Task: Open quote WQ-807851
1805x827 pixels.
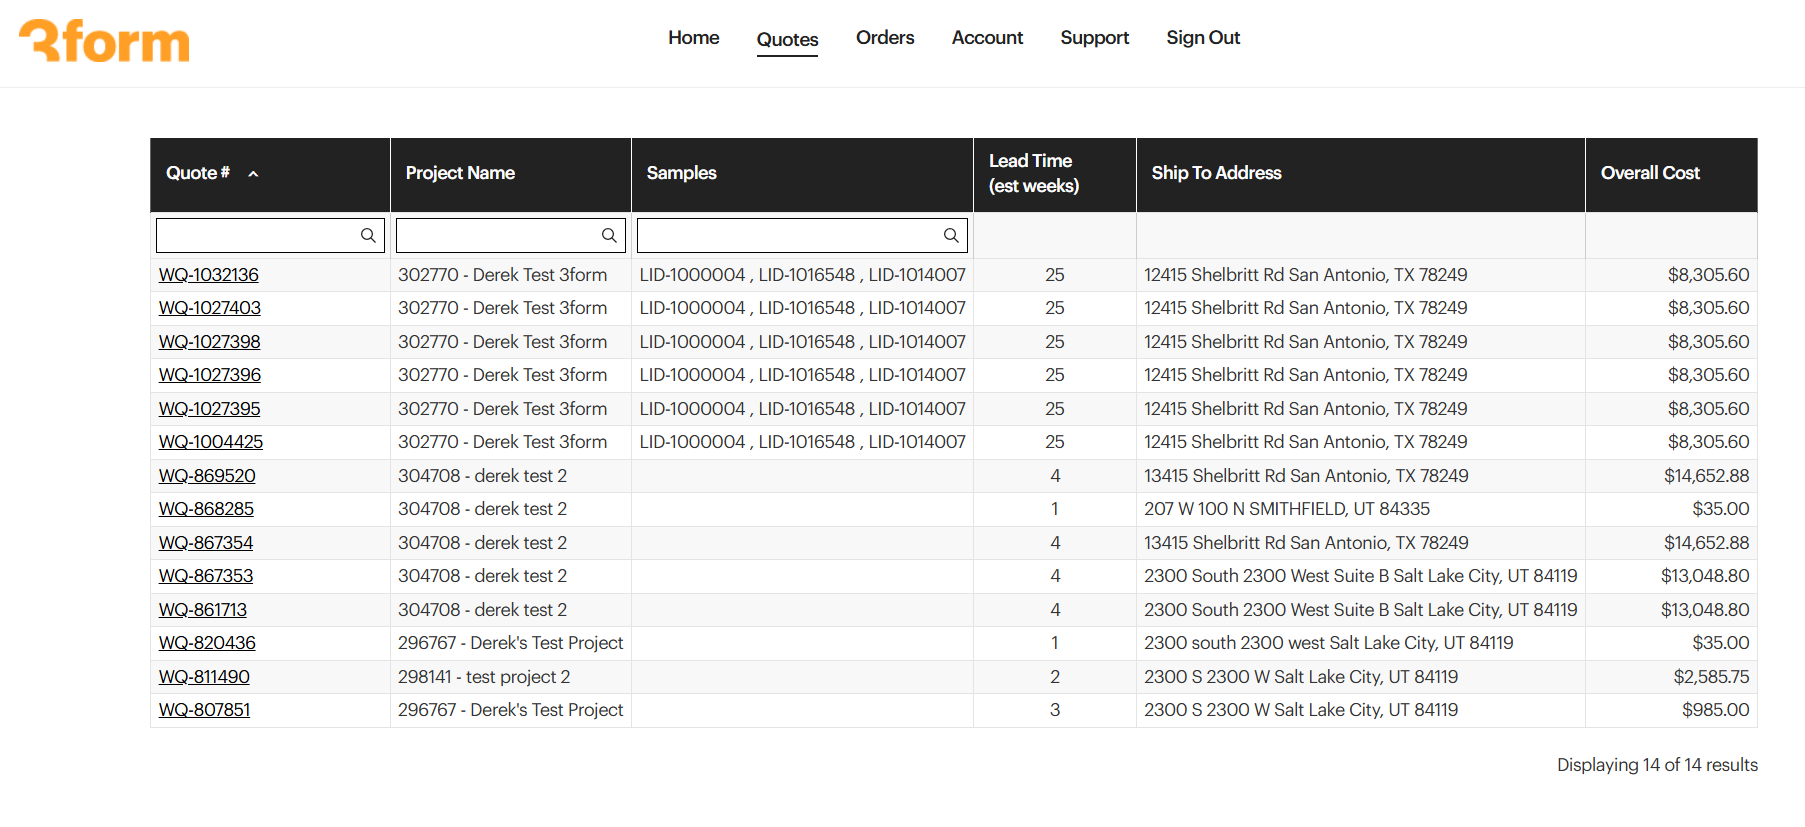Action: tap(204, 710)
